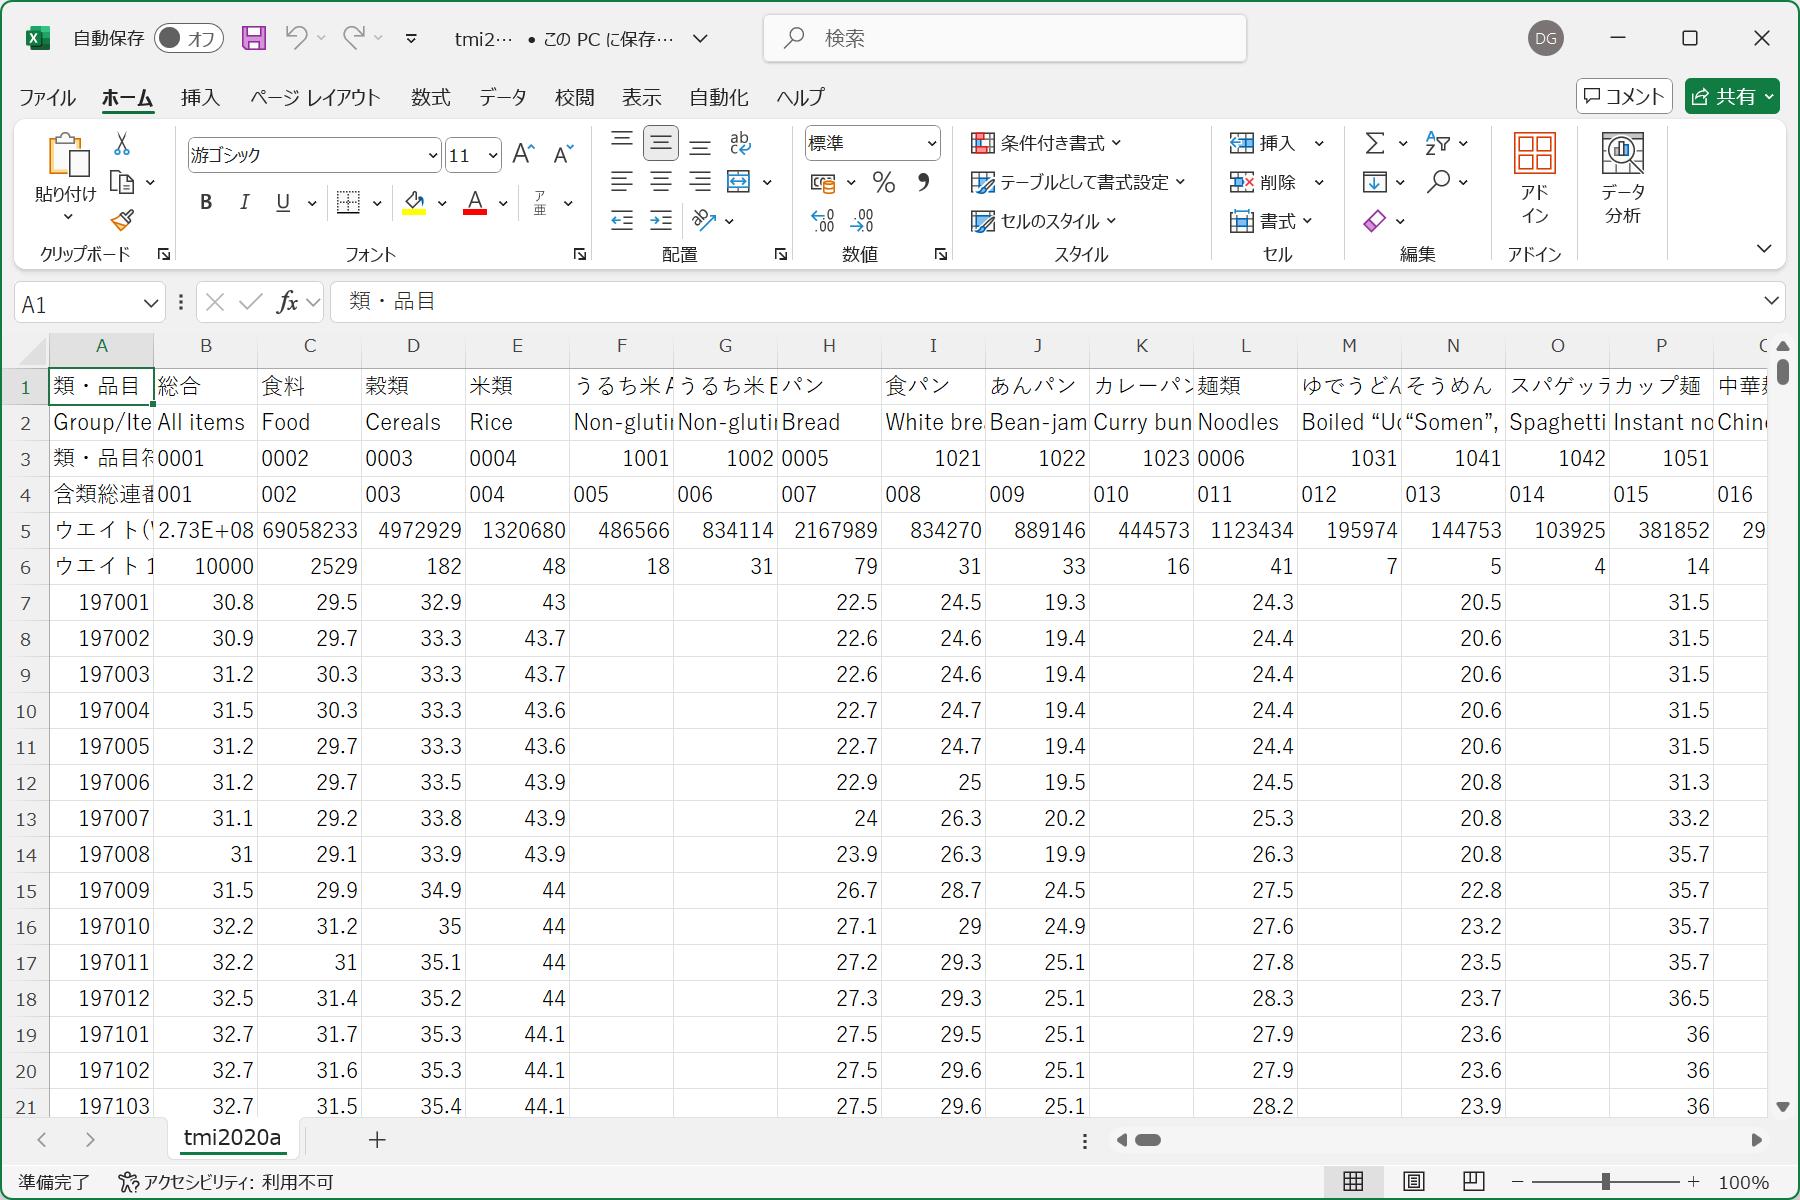Click the AutoSum sigma icon
Image resolution: width=1800 pixels, height=1200 pixels.
point(1375,143)
